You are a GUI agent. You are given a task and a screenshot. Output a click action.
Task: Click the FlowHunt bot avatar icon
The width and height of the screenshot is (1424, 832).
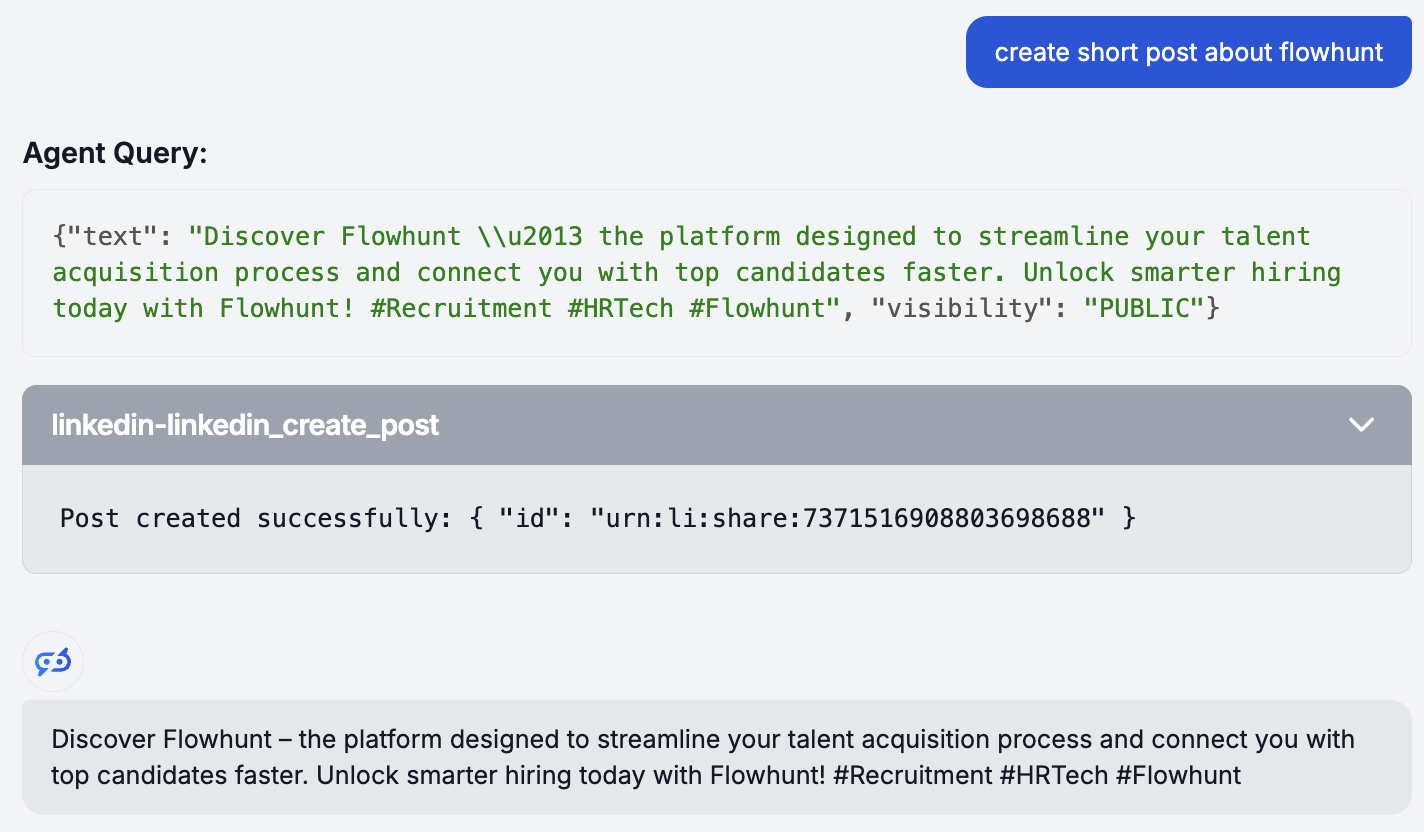53,661
